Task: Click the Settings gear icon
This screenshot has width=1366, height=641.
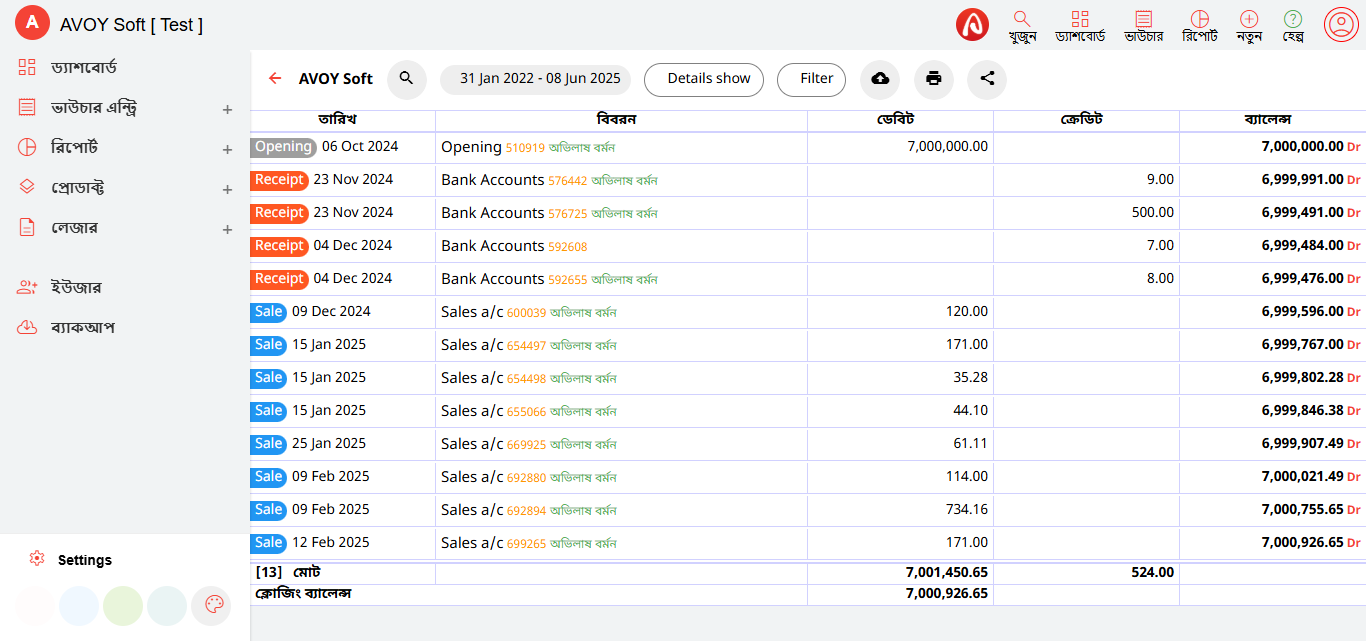Action: (x=37, y=559)
